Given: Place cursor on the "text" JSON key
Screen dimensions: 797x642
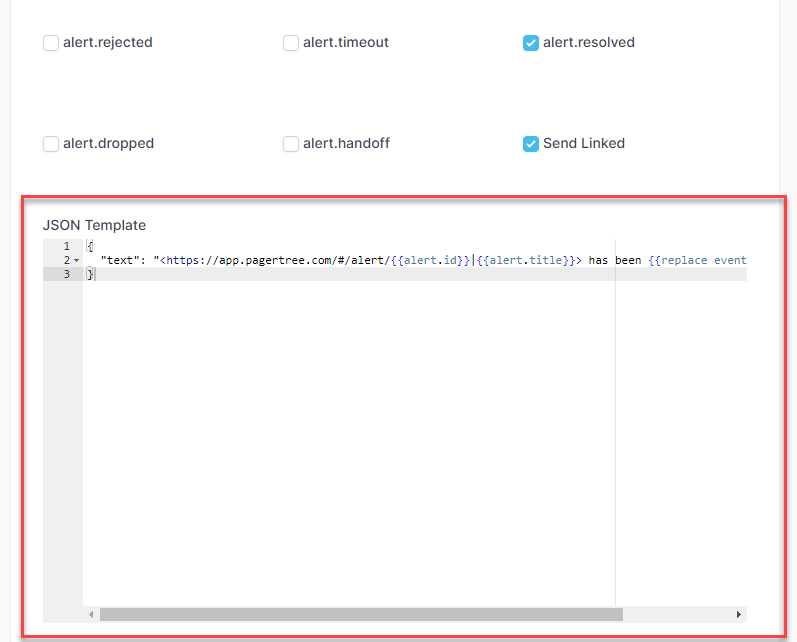Looking at the screenshot, I should [120, 260].
